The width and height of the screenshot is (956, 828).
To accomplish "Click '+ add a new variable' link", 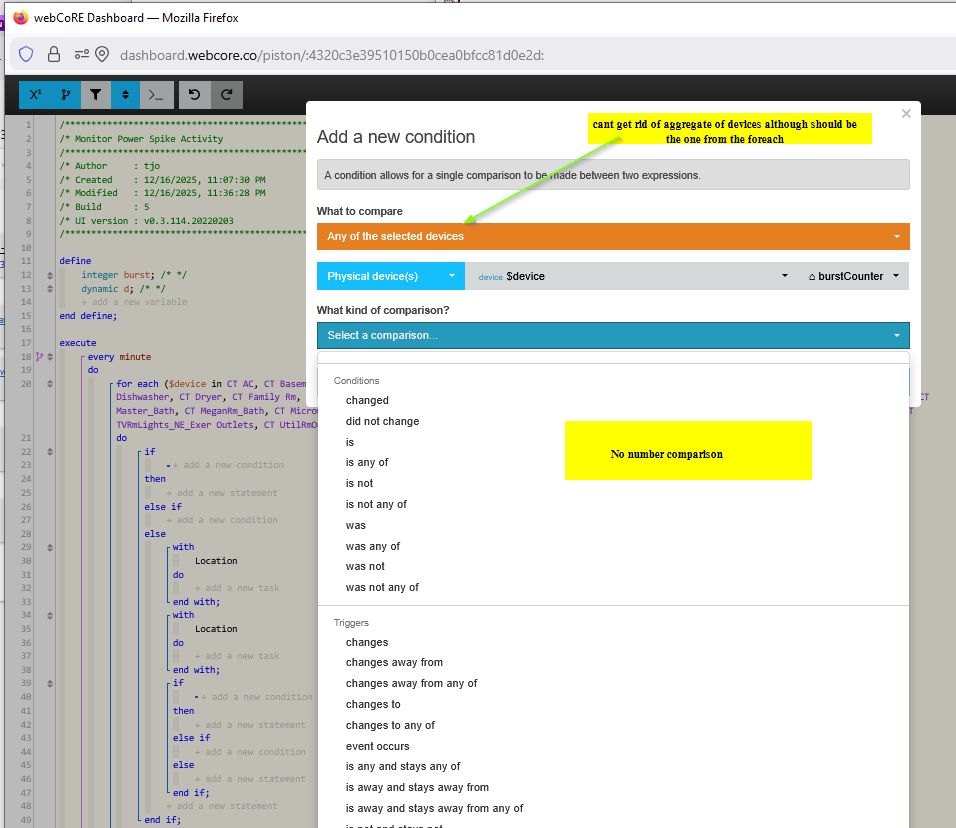I will click(x=134, y=302).
